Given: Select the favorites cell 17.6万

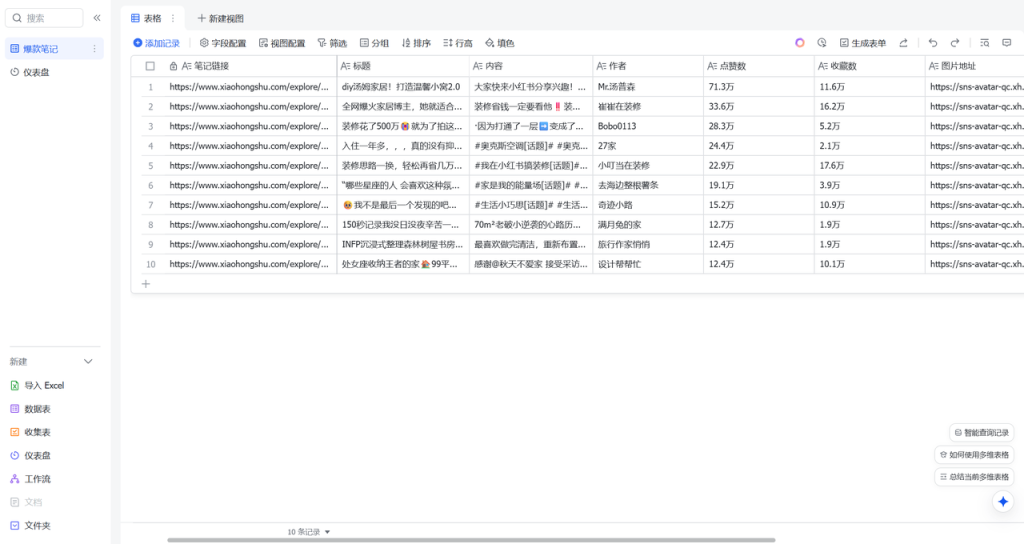Looking at the screenshot, I should pyautogui.click(x=869, y=166).
